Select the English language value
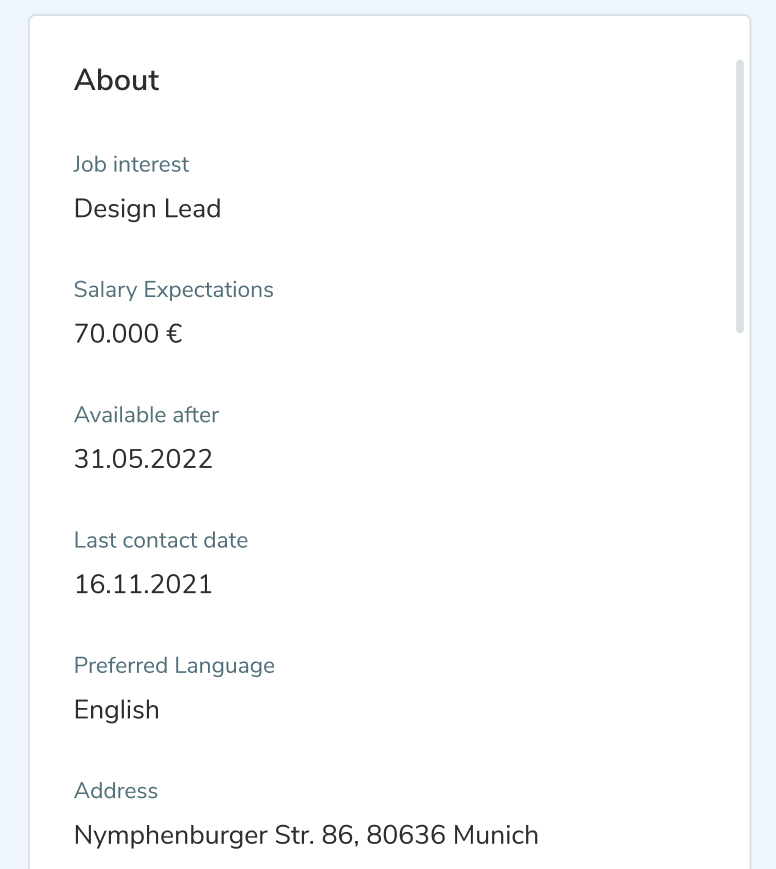 pyautogui.click(x=116, y=710)
